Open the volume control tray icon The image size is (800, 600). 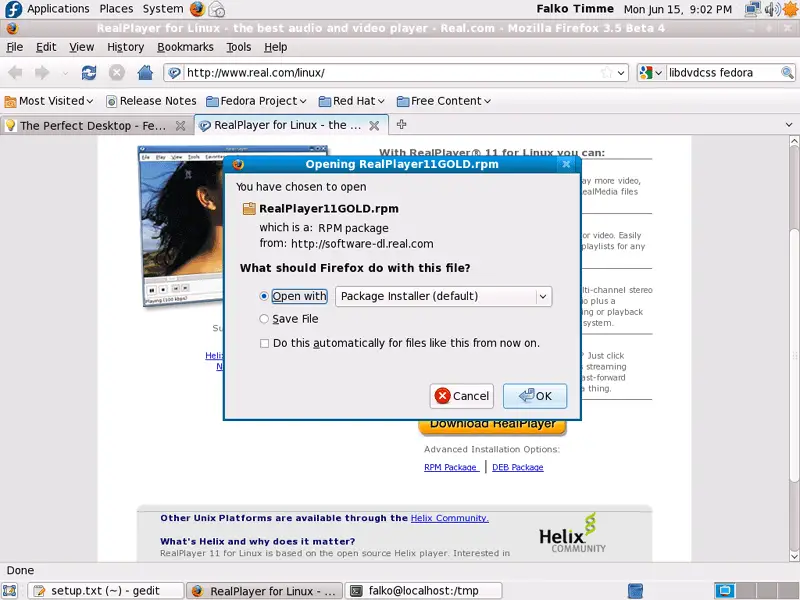[x=772, y=9]
